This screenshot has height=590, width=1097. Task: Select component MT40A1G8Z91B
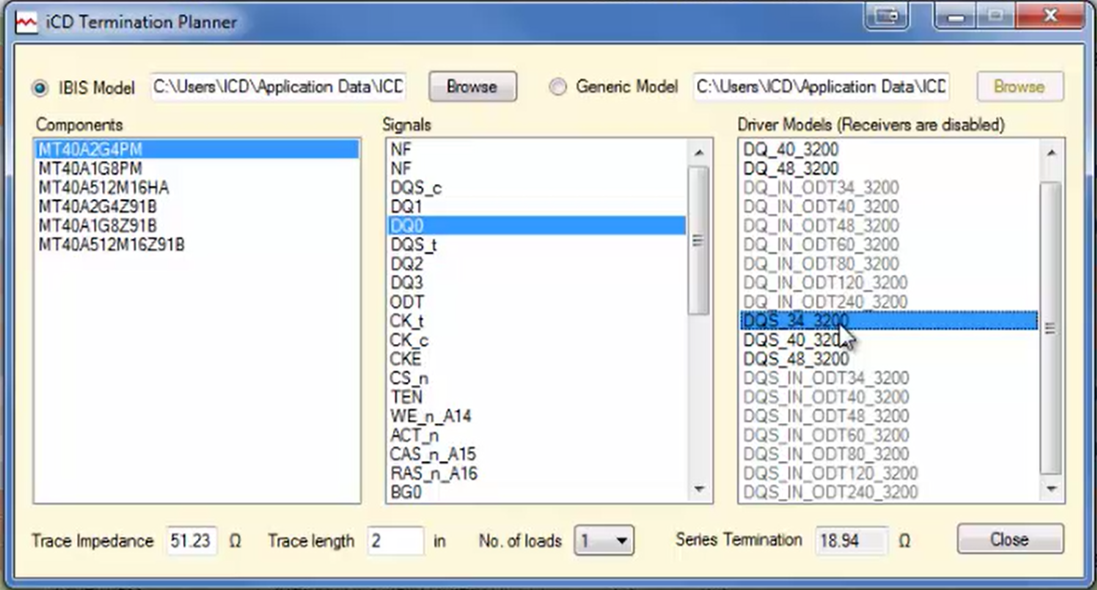pyautogui.click(x=197, y=225)
